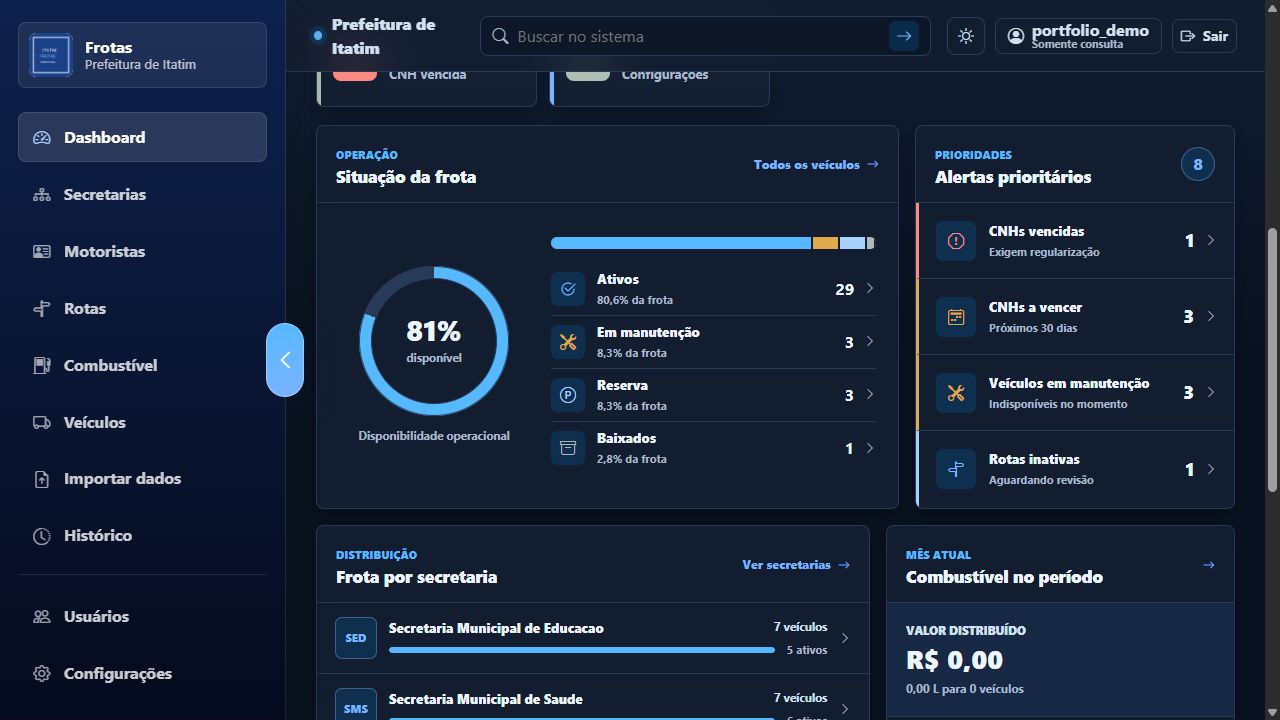
Task: Click the Reserva parking icon
Action: click(568, 395)
